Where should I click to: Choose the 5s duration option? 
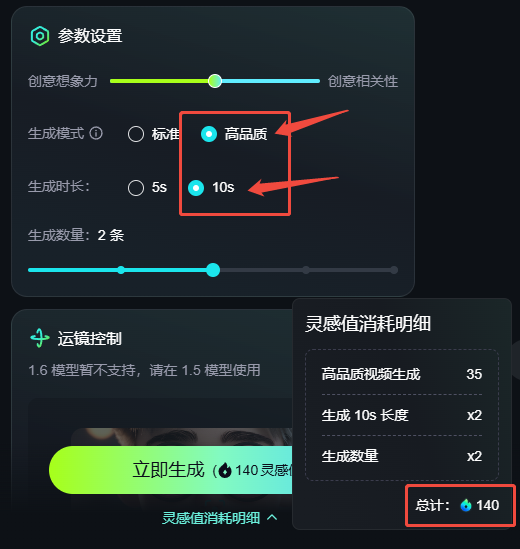point(136,188)
